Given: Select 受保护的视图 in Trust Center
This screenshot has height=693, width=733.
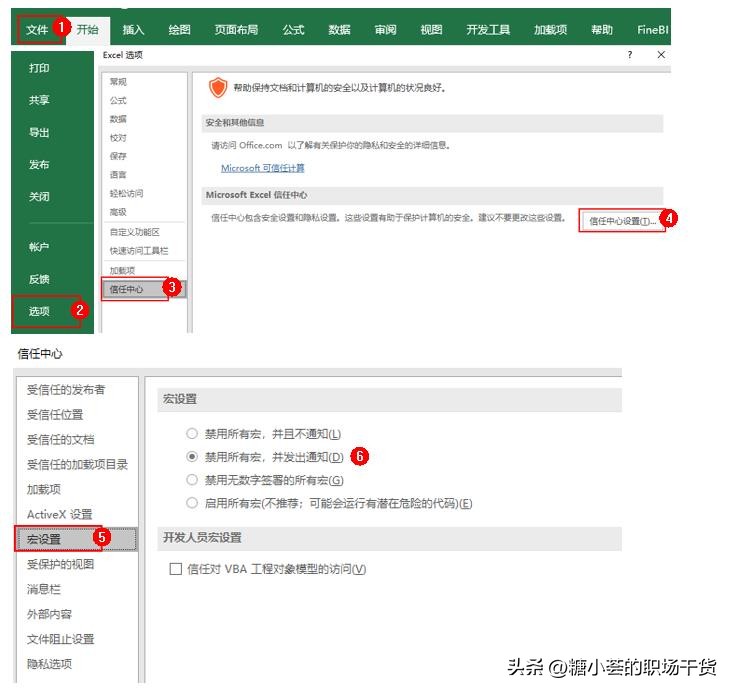Looking at the screenshot, I should pos(60,564).
